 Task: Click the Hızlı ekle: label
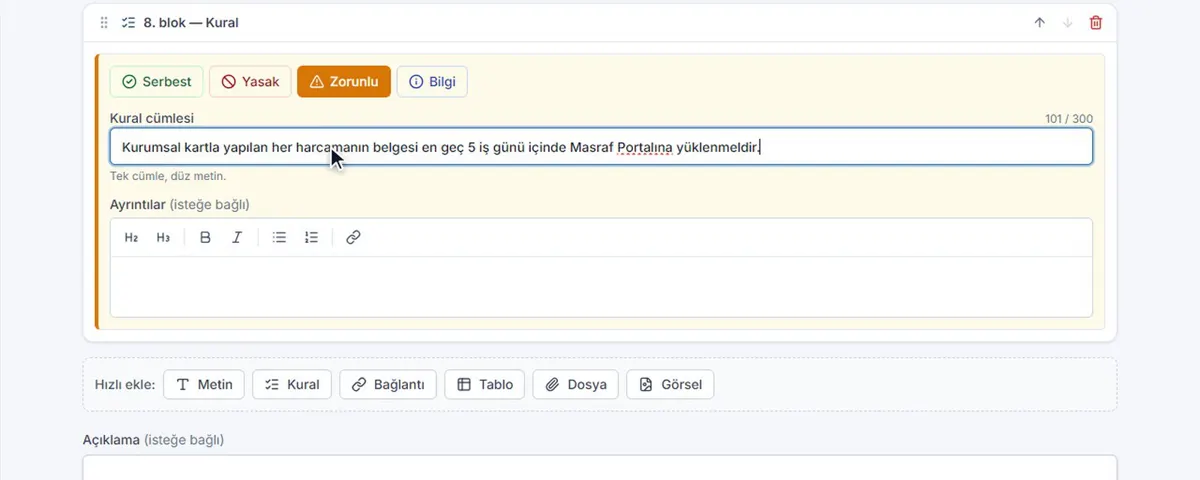pyautogui.click(x=125, y=385)
